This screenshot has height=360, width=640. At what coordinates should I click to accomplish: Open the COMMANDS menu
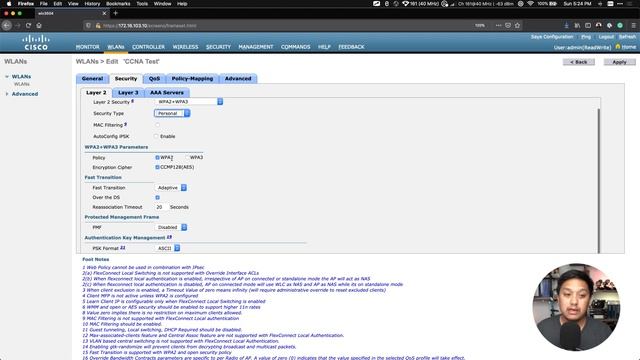click(x=296, y=47)
